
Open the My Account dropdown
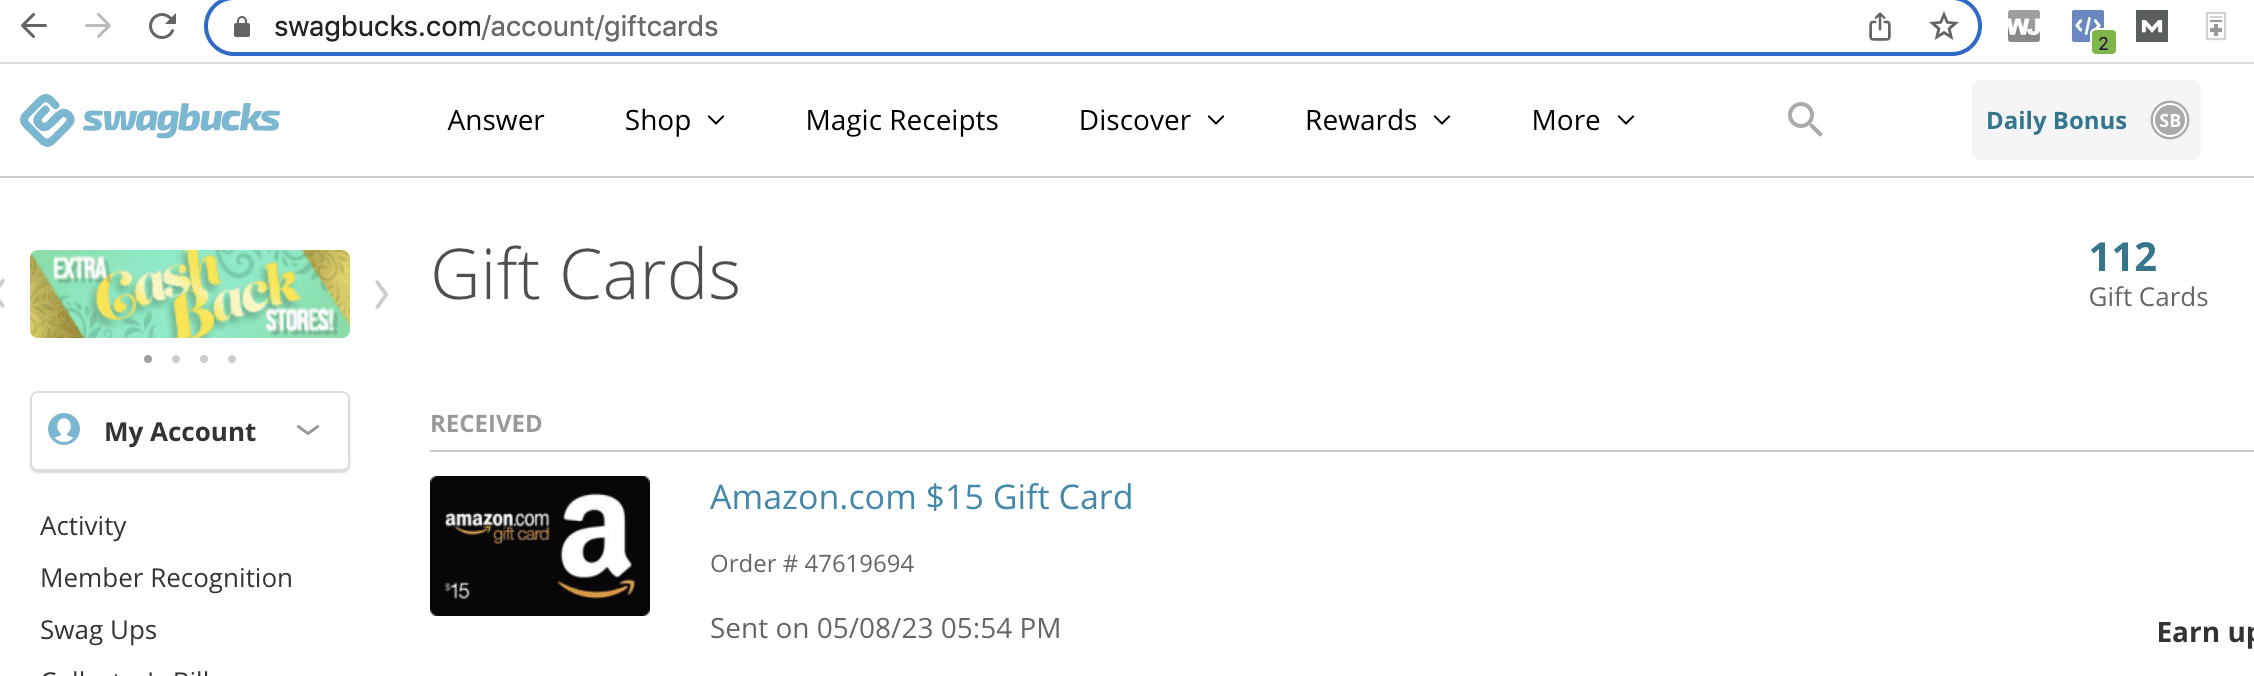click(x=189, y=431)
